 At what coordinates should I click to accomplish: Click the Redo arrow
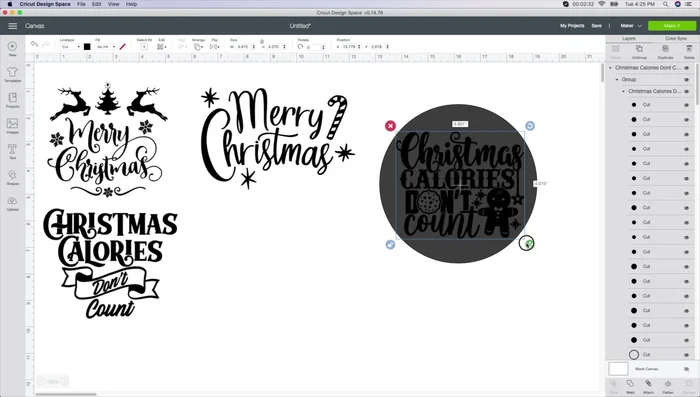click(46, 44)
